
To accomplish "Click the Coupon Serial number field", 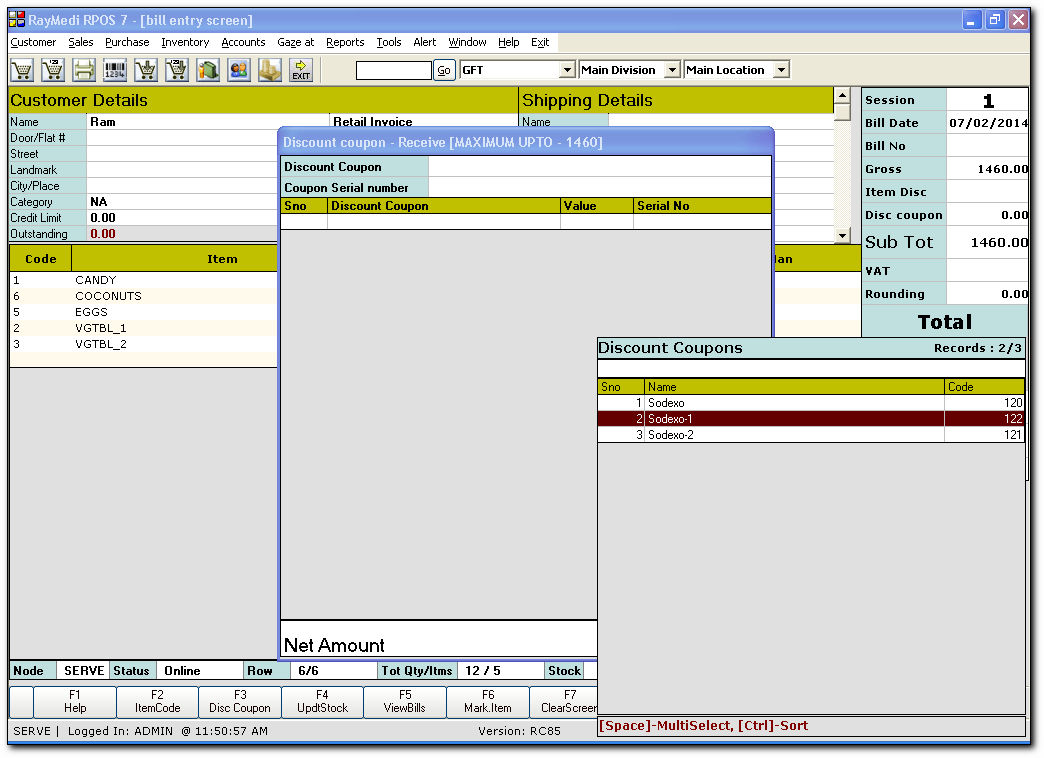I will coord(599,187).
